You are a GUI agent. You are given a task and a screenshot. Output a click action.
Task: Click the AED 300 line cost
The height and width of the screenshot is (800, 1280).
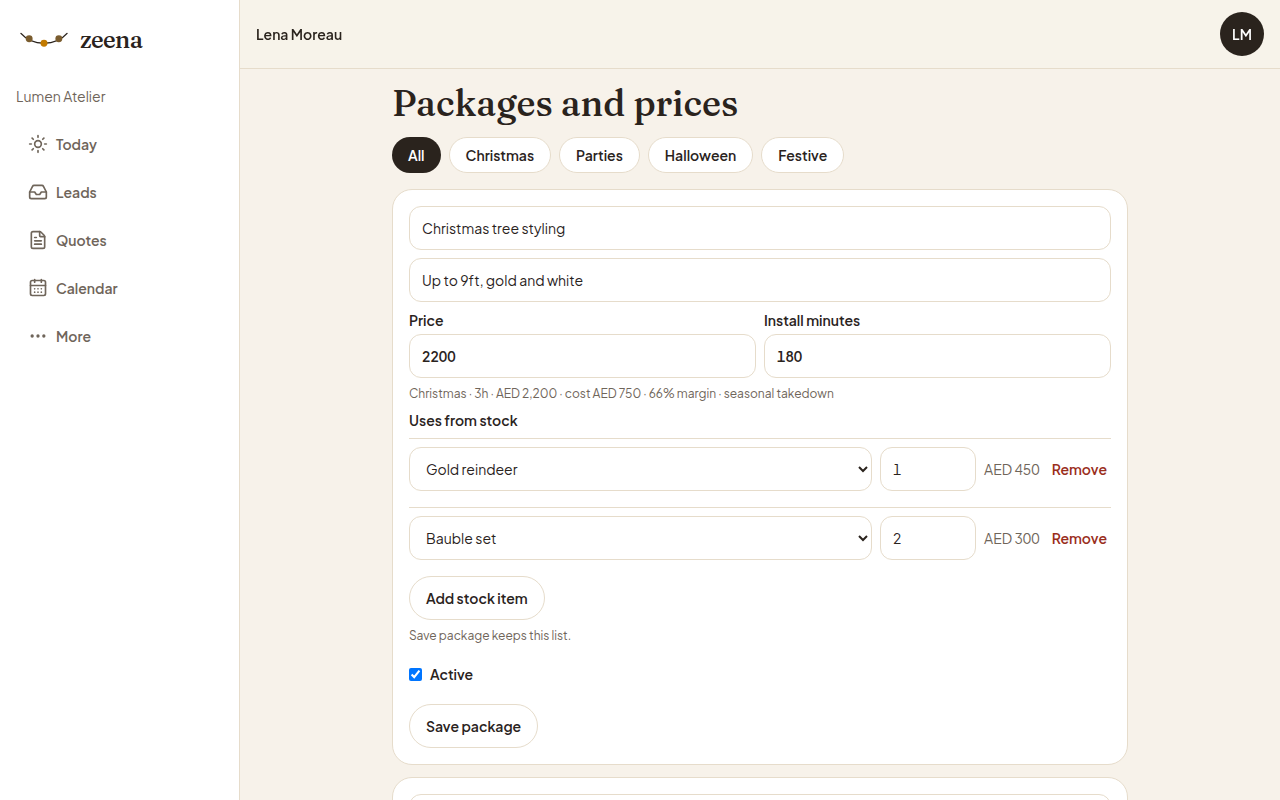pyautogui.click(x=1012, y=538)
